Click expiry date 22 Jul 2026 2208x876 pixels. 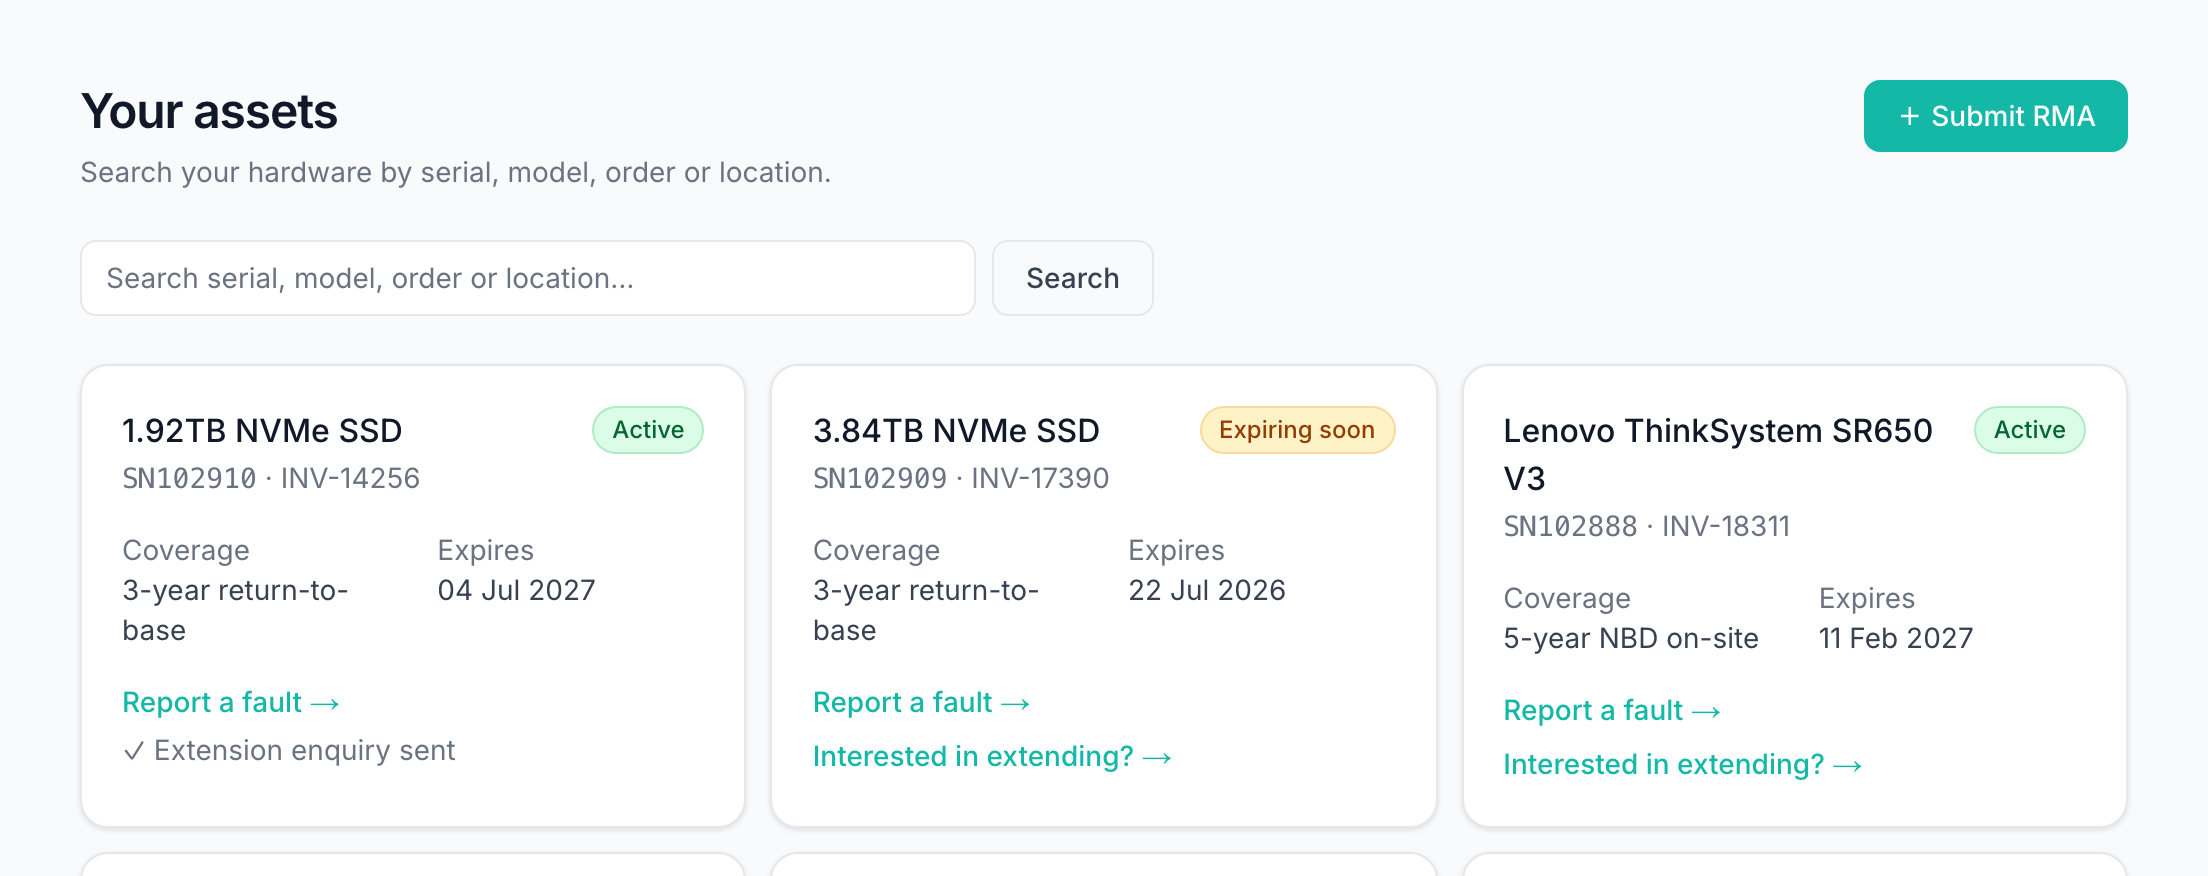(1207, 590)
